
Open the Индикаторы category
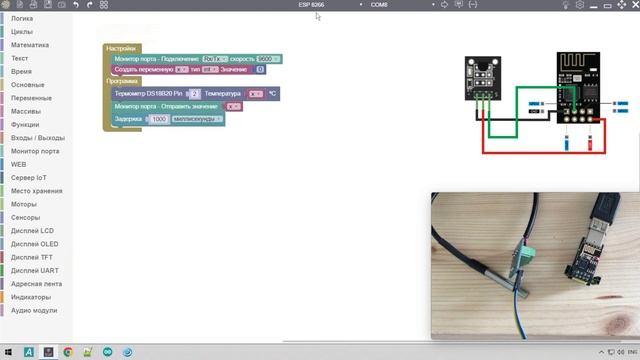click(31, 297)
